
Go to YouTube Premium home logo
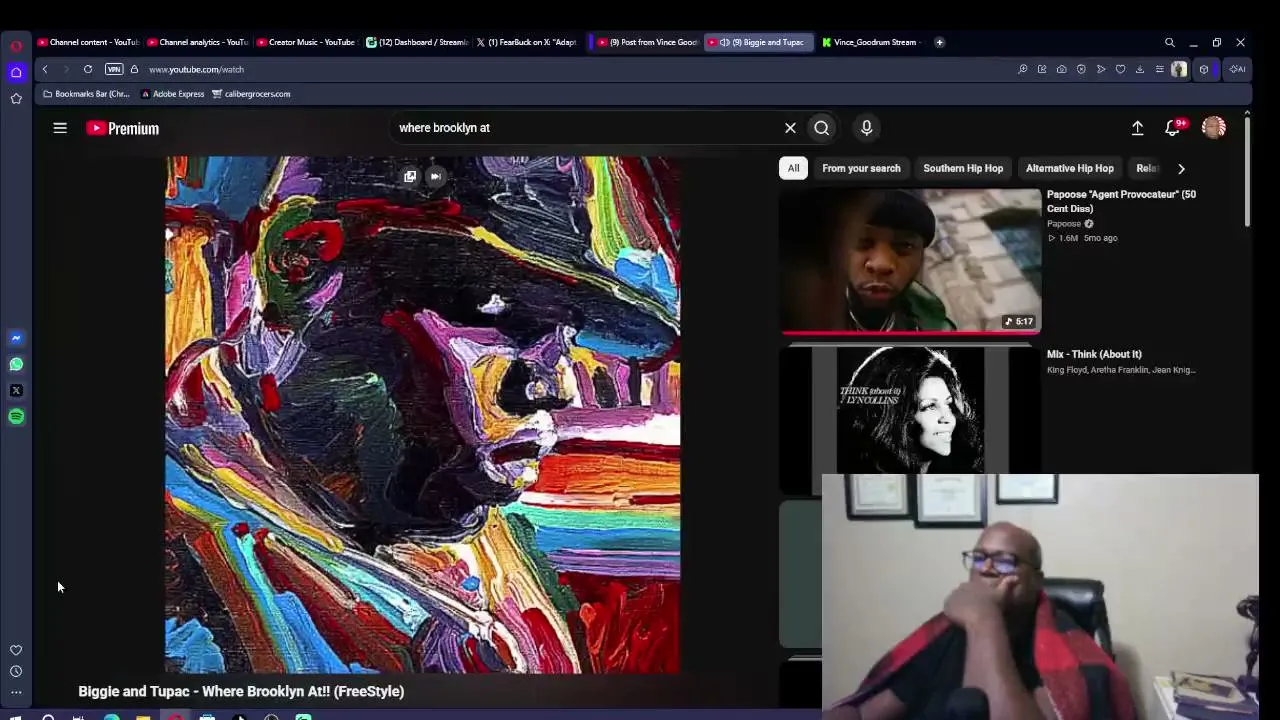tap(123, 128)
